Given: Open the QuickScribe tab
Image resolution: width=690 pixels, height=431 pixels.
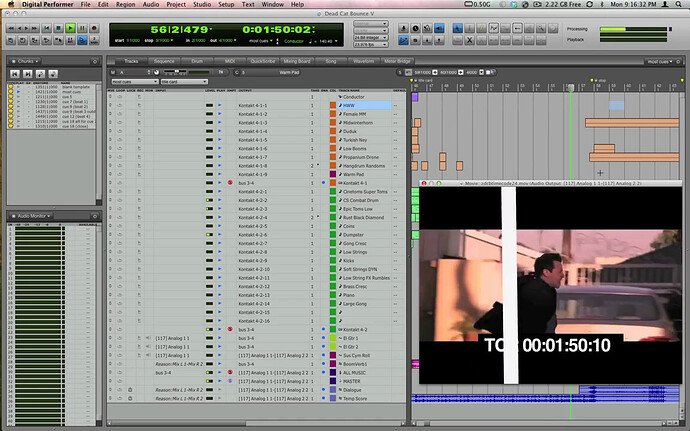Looking at the screenshot, I should [263, 61].
